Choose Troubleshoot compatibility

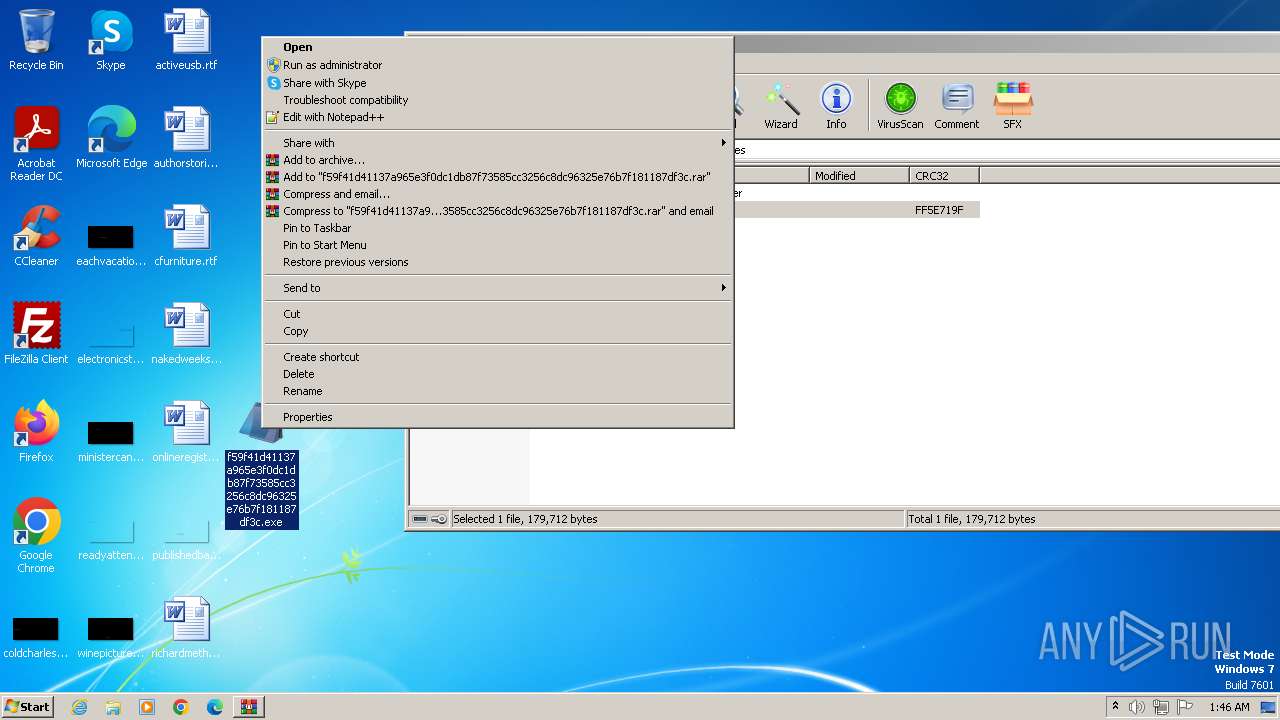pyautogui.click(x=497, y=100)
